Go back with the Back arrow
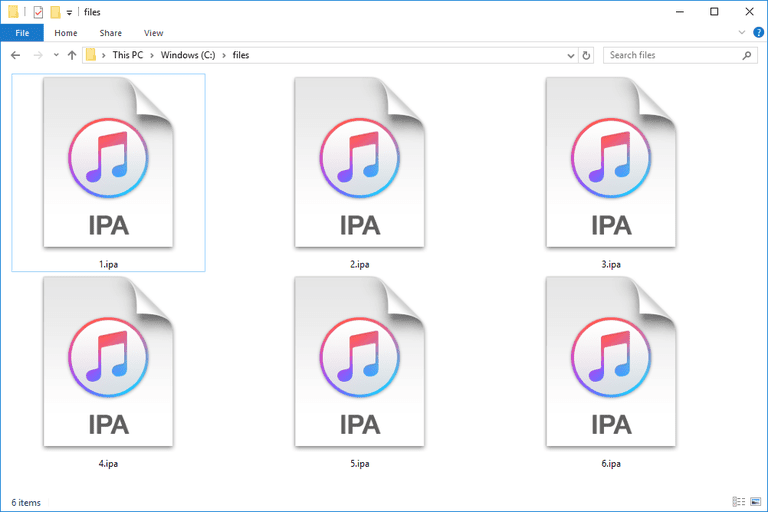 (x=16, y=55)
